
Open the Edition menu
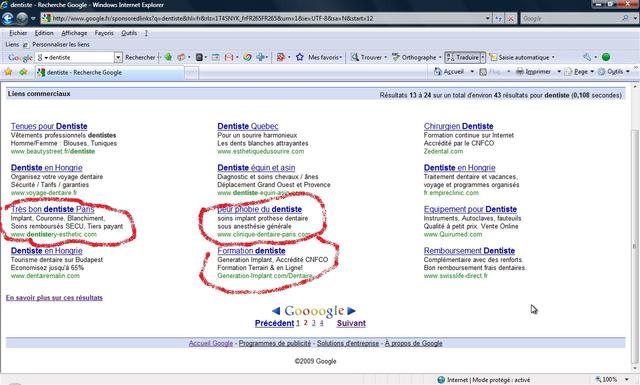[44, 33]
